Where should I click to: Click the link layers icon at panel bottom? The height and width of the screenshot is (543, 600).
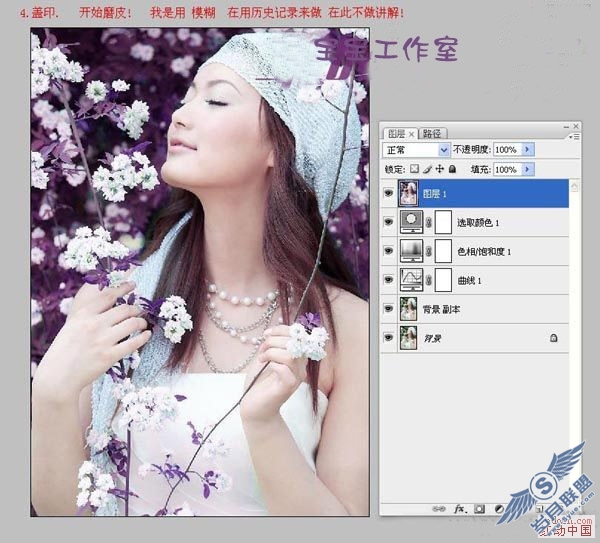439,509
